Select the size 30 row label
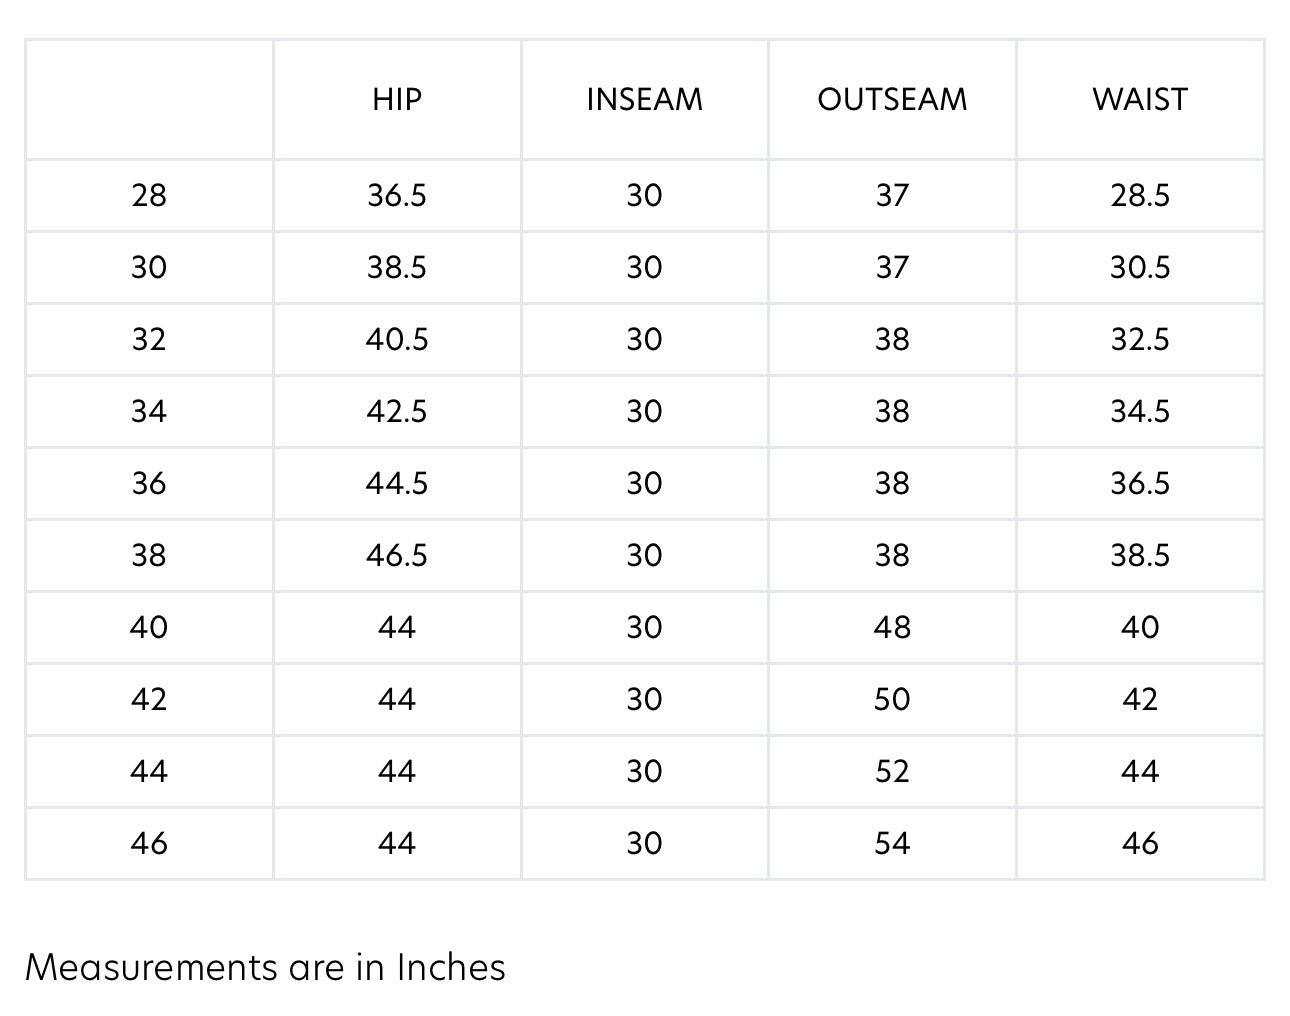The height and width of the screenshot is (1016, 1290). coord(149,267)
